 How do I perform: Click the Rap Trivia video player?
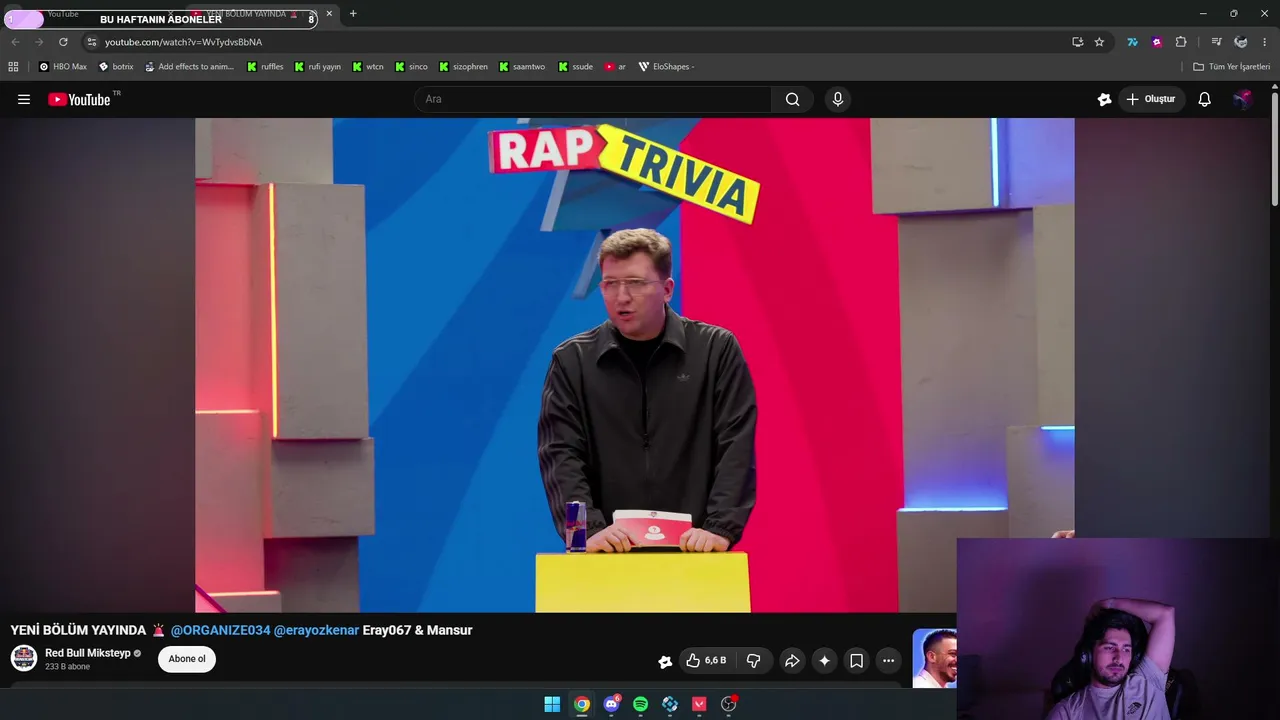(x=634, y=365)
